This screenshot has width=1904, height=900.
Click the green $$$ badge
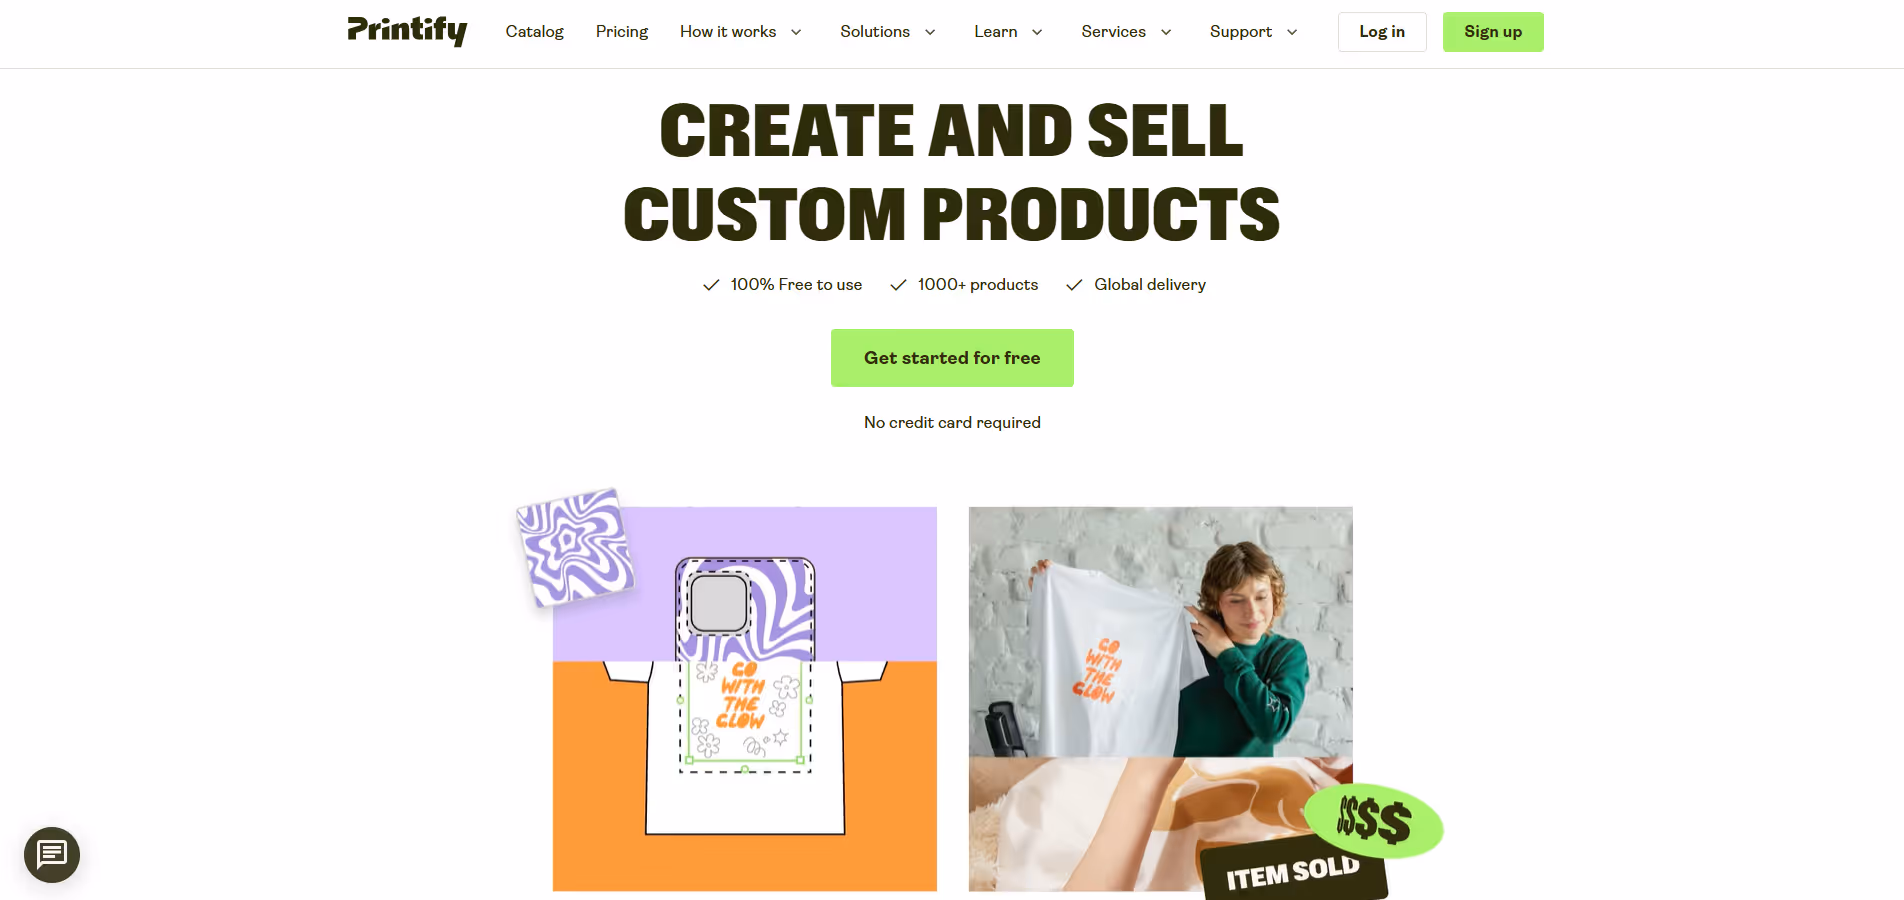point(1374,821)
